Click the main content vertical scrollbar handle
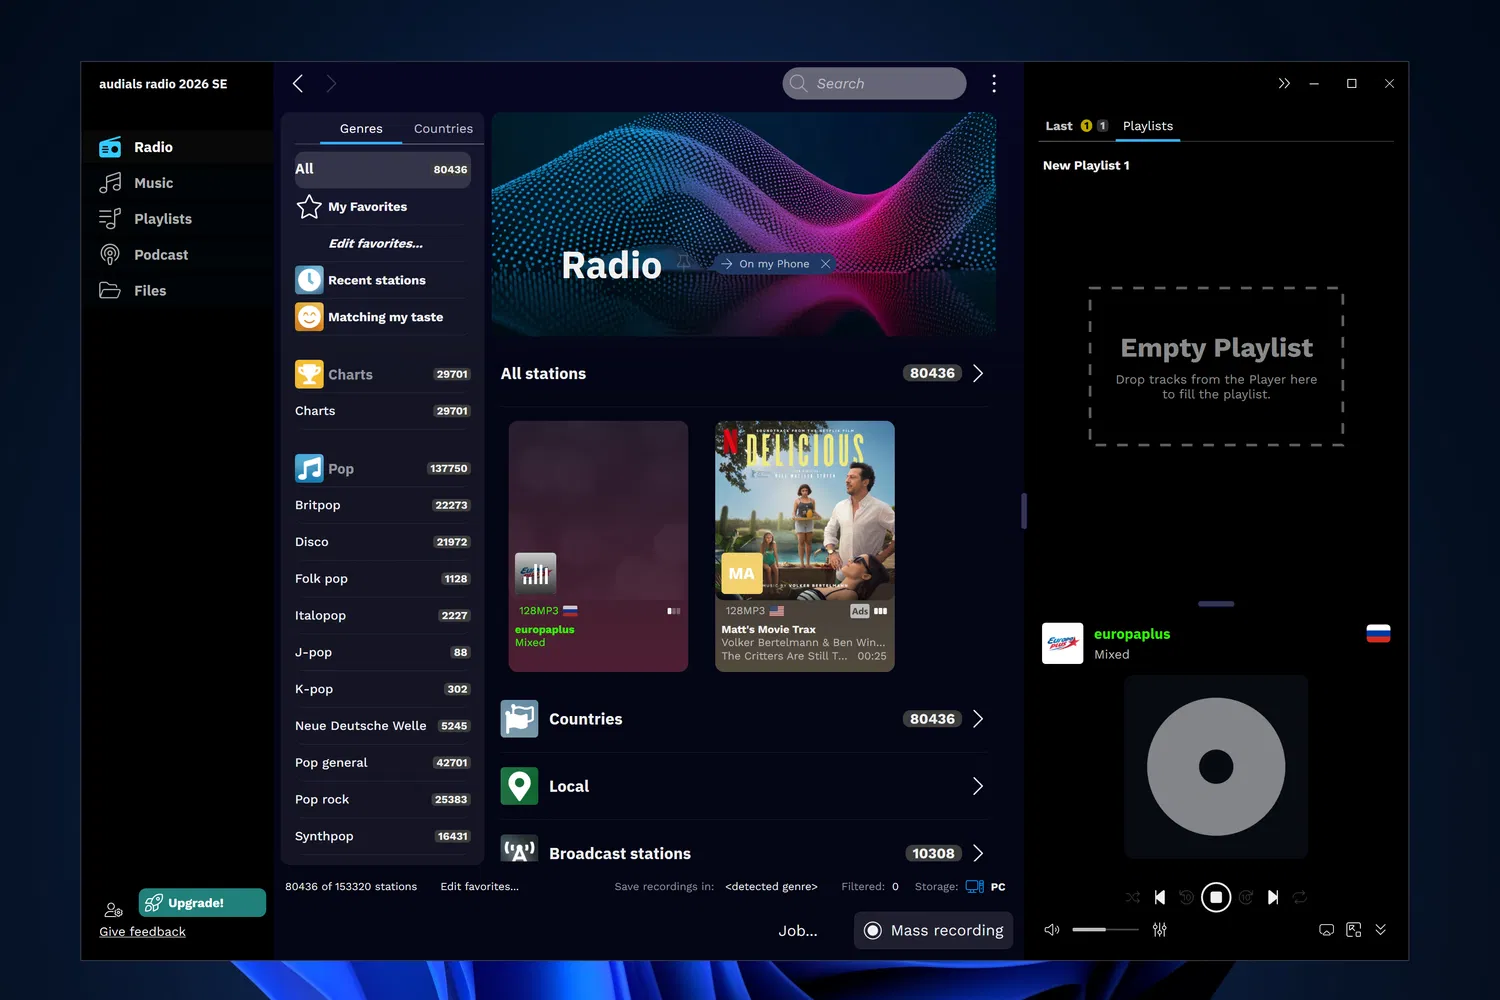The height and width of the screenshot is (1000, 1500). [x=1024, y=511]
